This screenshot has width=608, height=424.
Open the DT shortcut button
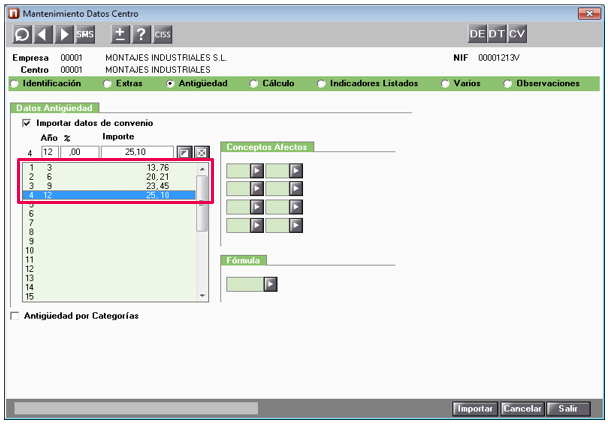497,34
